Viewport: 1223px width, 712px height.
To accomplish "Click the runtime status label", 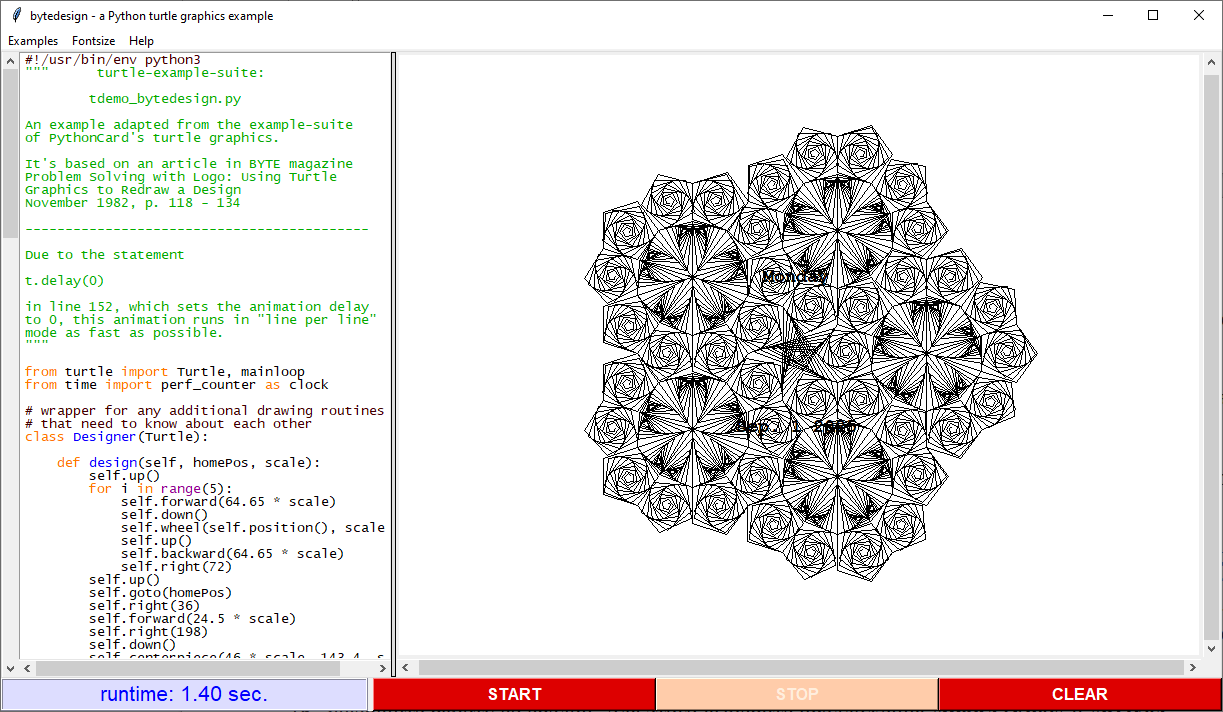I will click(184, 694).
